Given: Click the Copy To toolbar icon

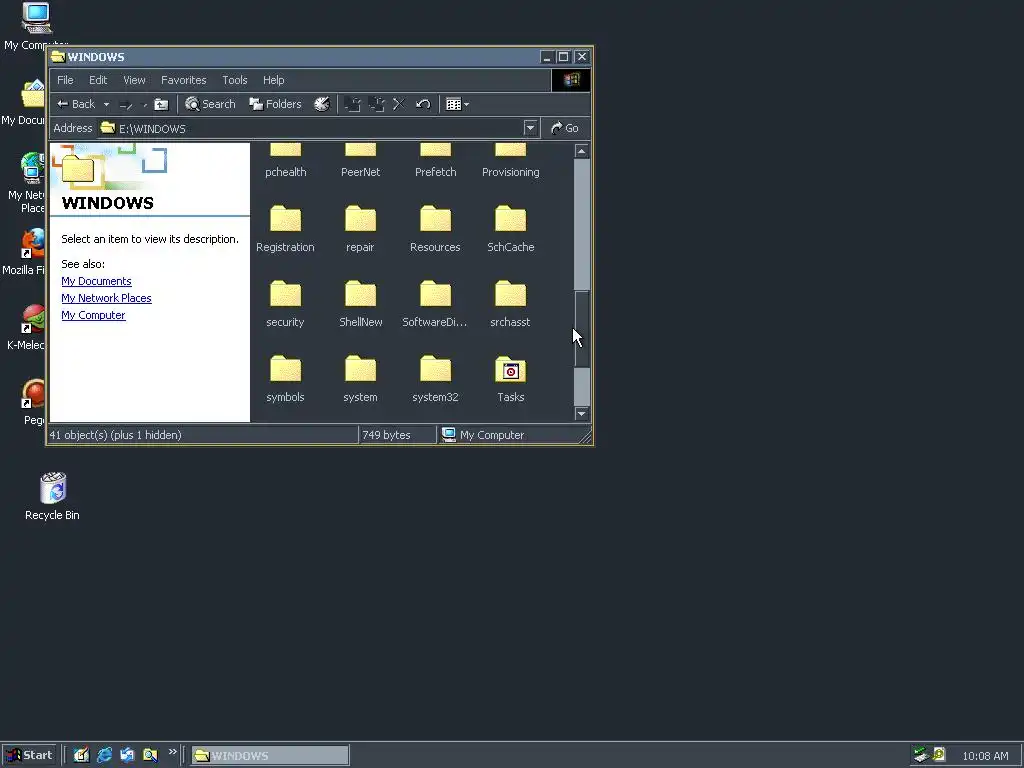Looking at the screenshot, I should [377, 104].
